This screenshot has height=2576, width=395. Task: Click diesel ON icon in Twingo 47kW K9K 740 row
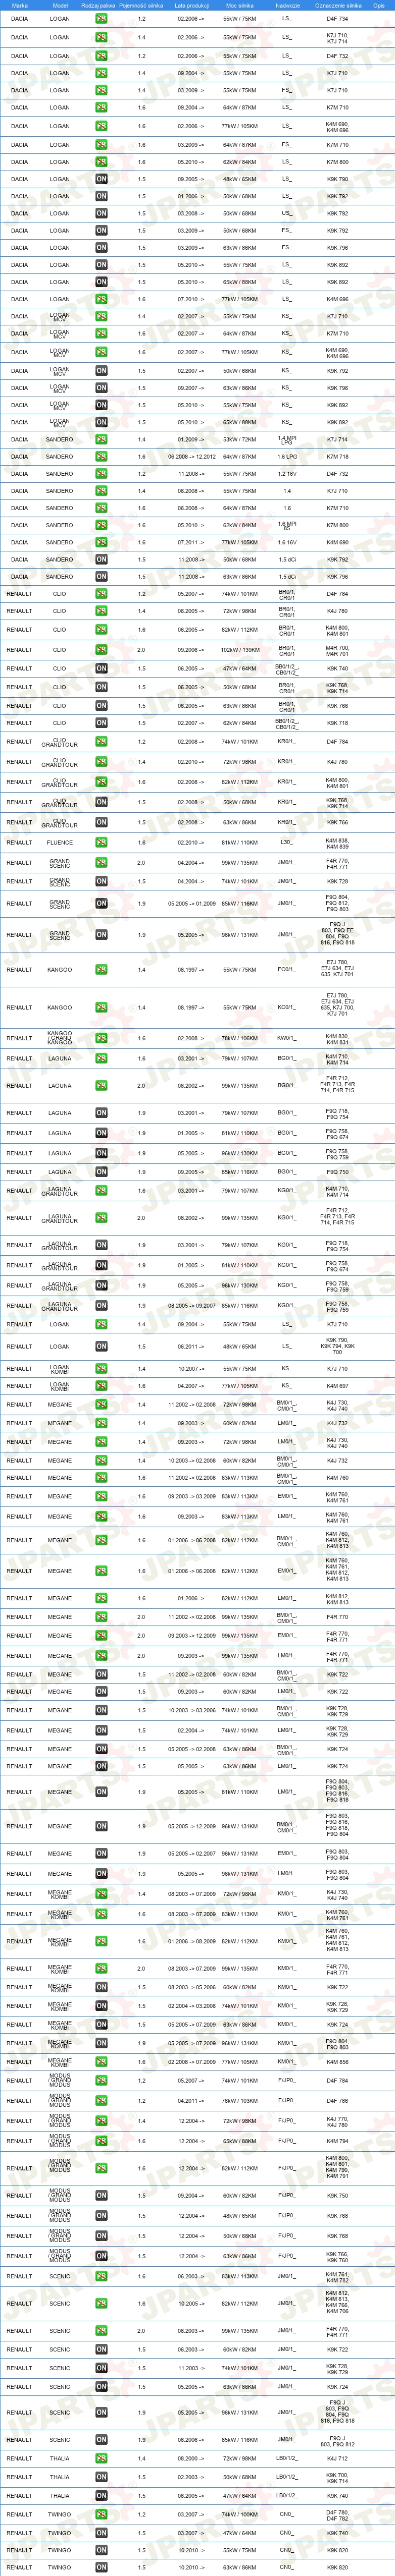pyautogui.click(x=101, y=2534)
